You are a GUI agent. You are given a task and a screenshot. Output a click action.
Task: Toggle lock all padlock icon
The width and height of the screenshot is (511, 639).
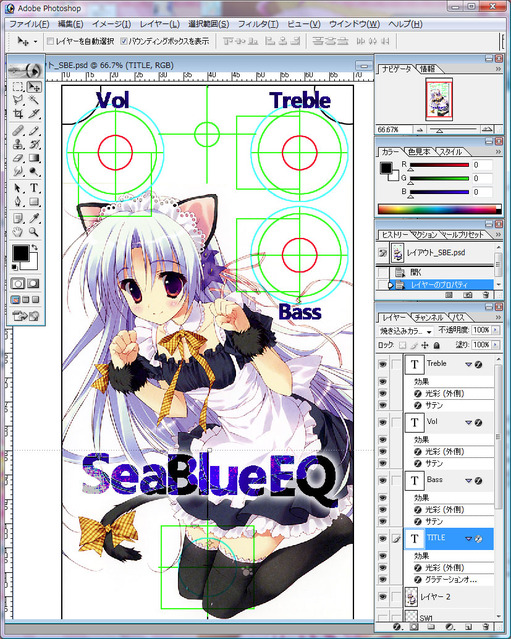[436, 345]
